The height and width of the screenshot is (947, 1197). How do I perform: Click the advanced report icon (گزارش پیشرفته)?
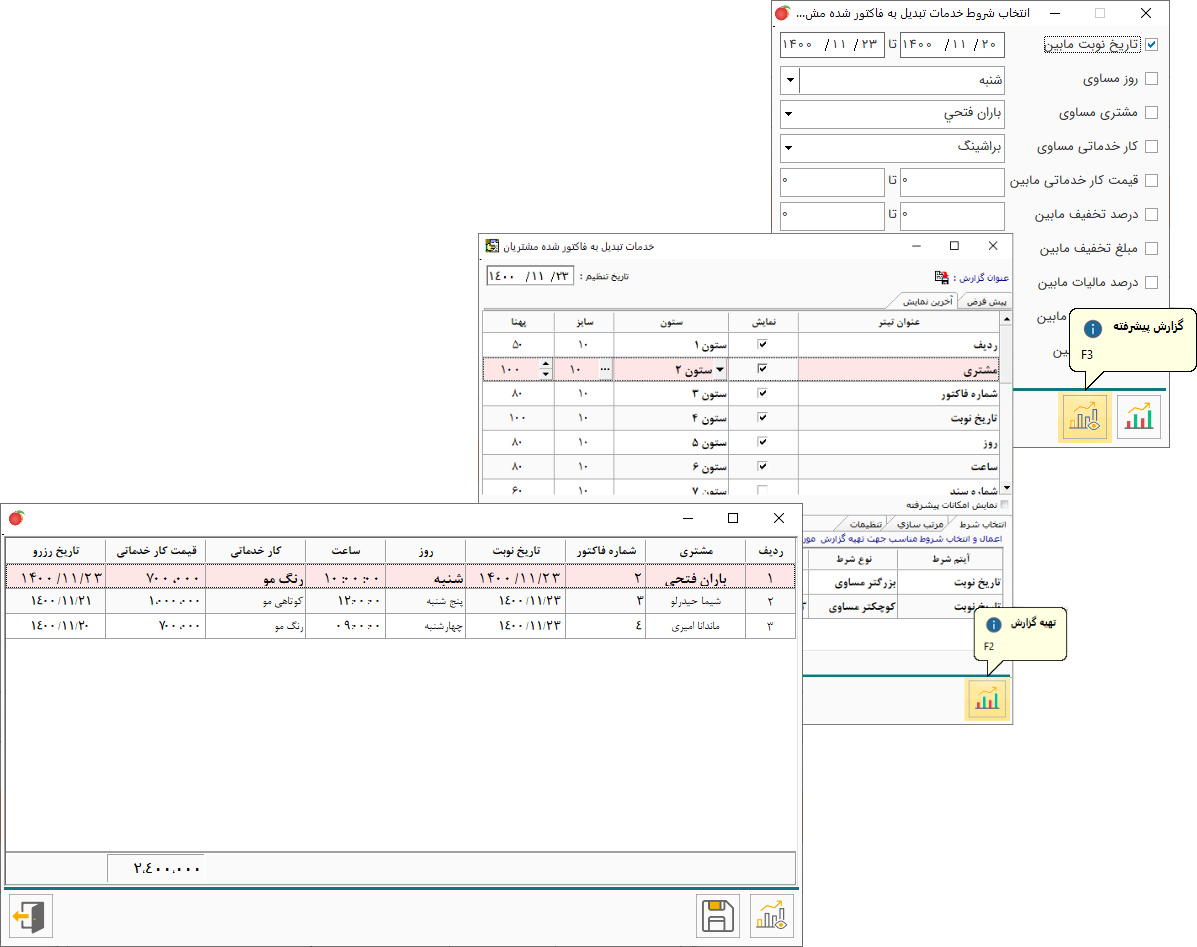click(x=1084, y=417)
